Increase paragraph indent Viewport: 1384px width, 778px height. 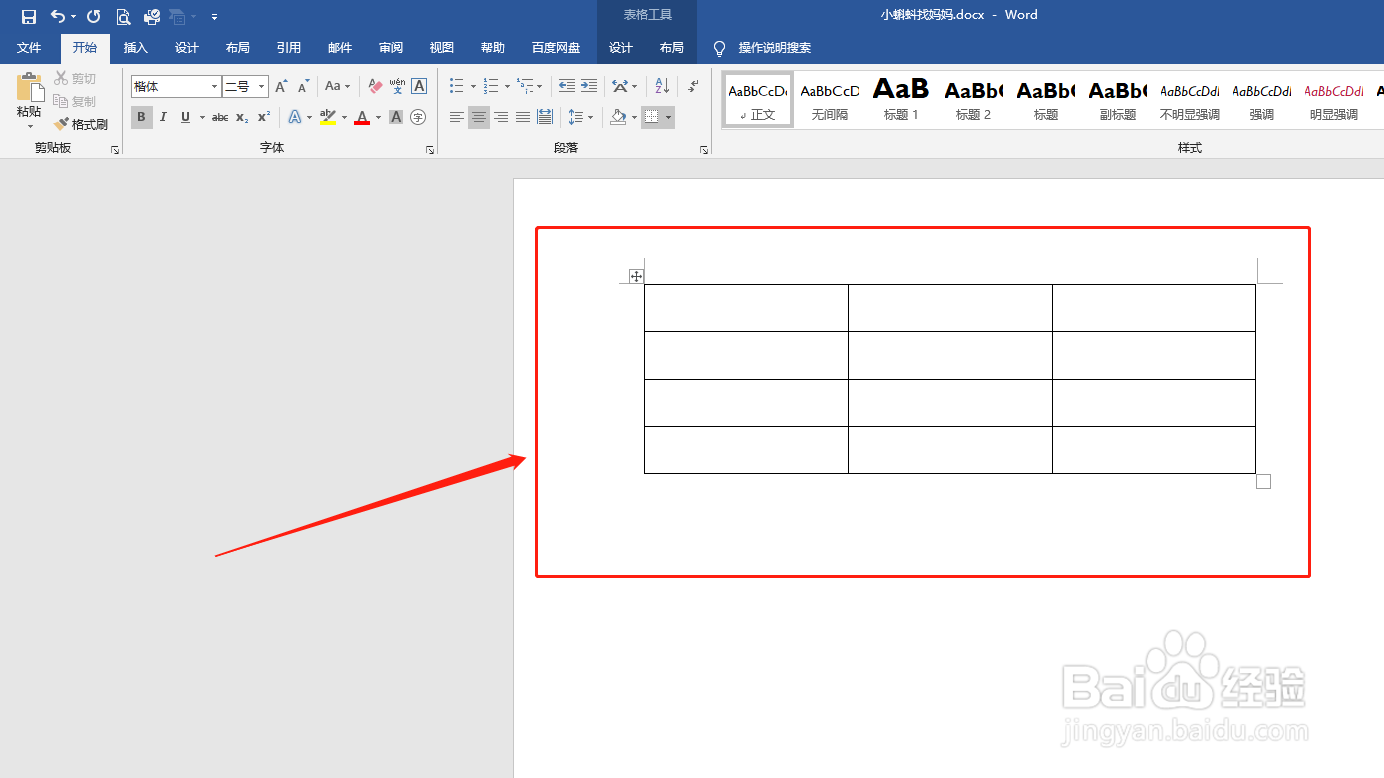589,87
